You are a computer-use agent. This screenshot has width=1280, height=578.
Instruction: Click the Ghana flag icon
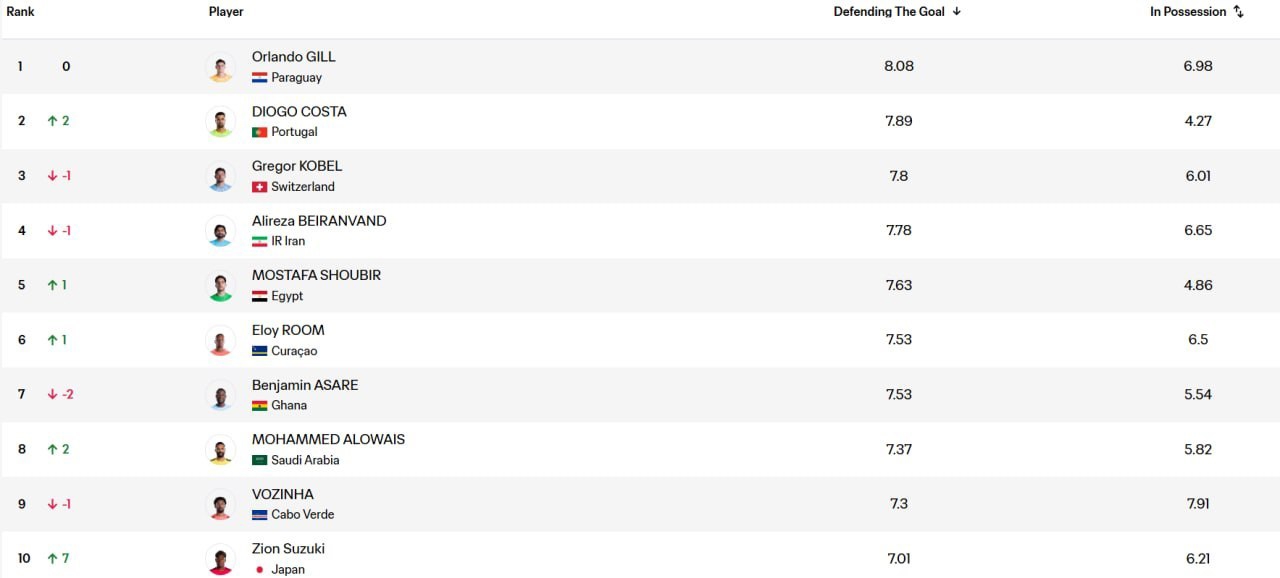[x=259, y=406]
